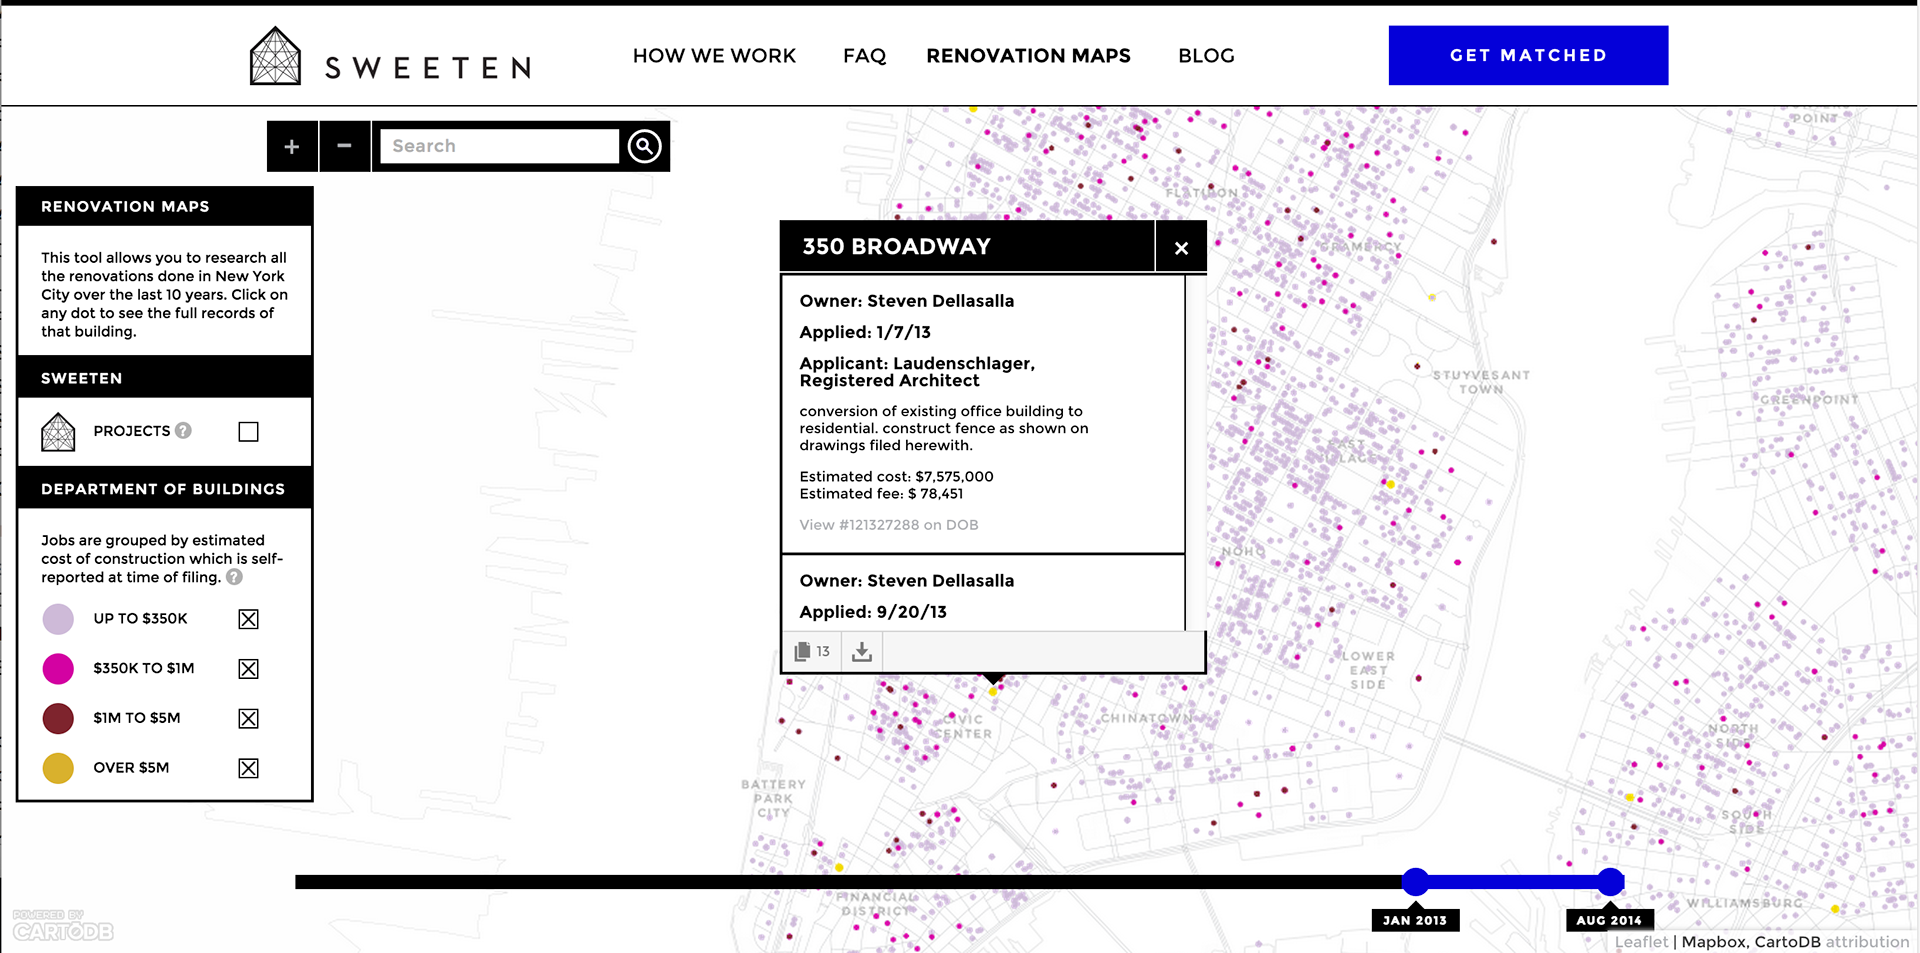The width and height of the screenshot is (1920, 953).
Task: Click 'Applied: 1/7/13' text
Action: [865, 332]
